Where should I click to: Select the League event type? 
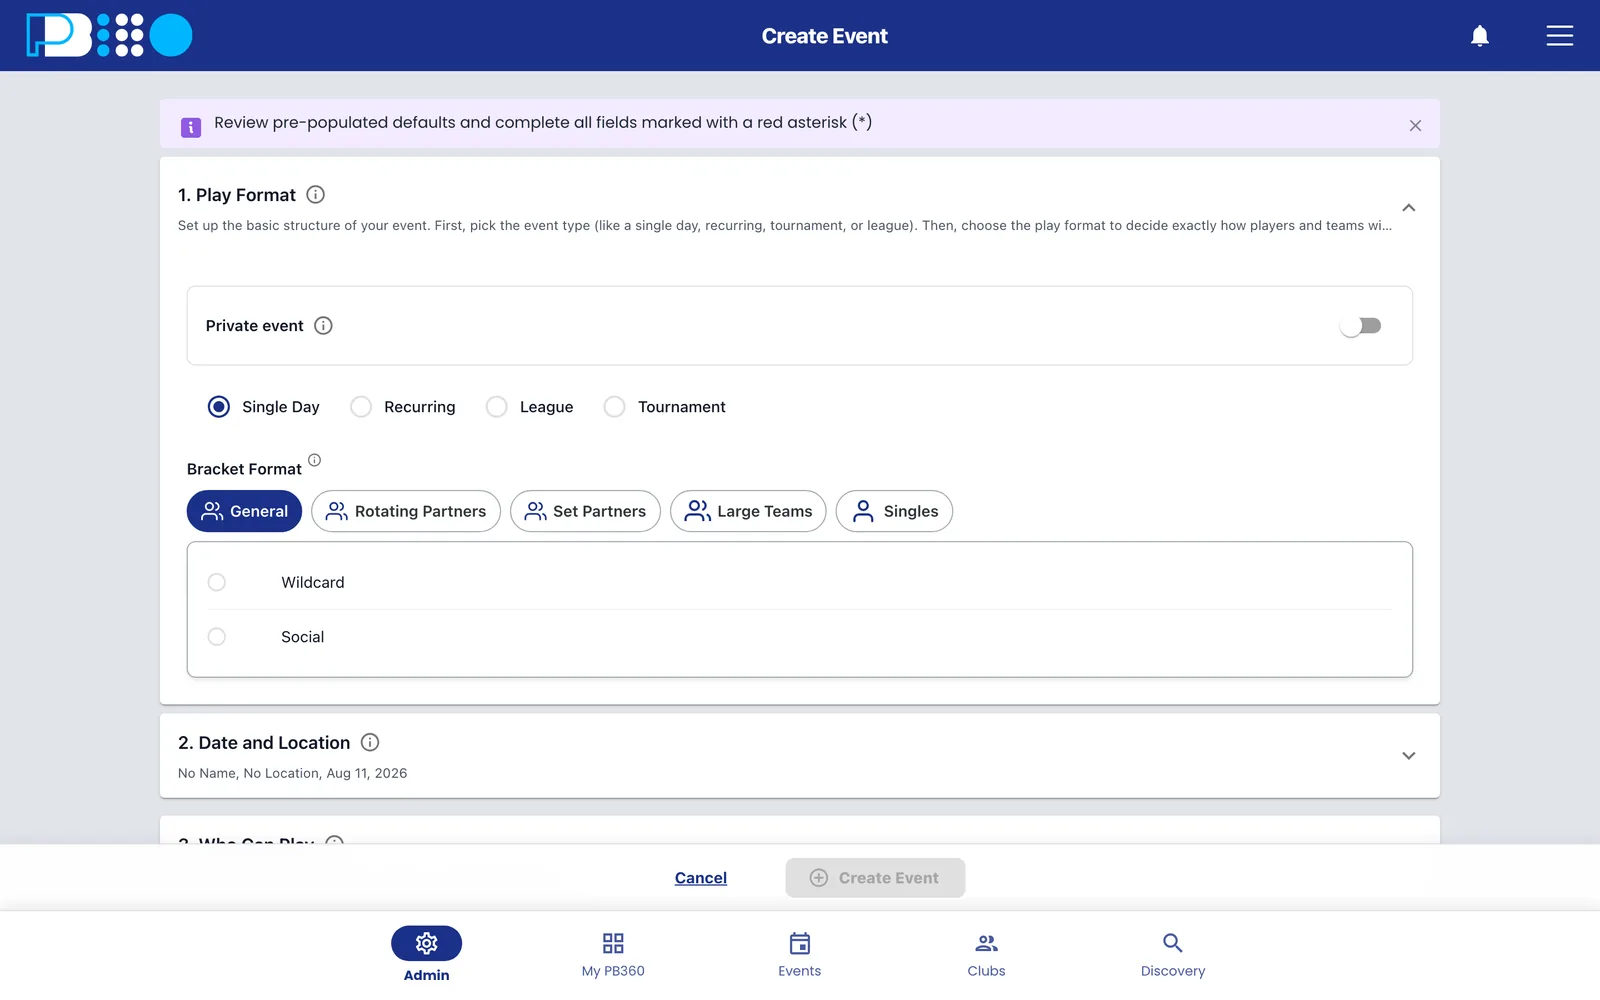point(496,407)
